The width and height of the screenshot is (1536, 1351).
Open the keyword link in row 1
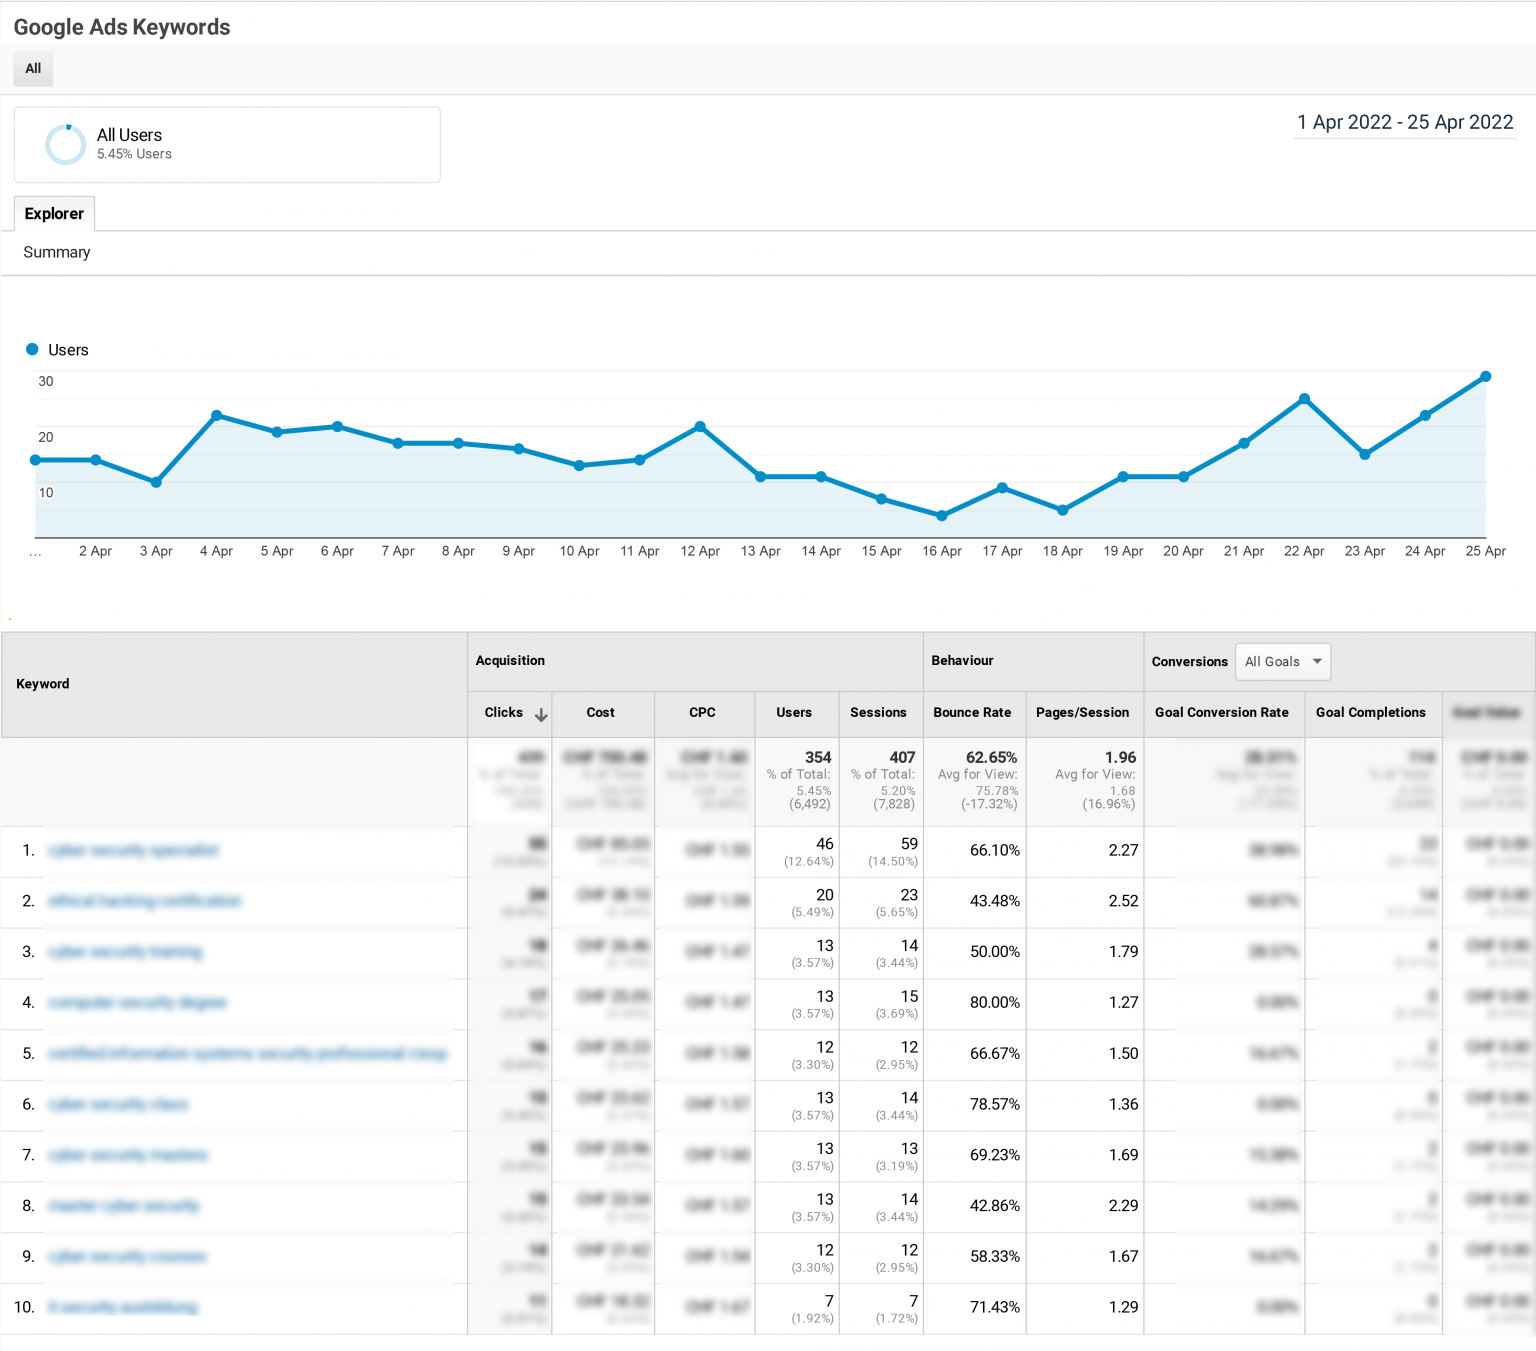click(134, 850)
